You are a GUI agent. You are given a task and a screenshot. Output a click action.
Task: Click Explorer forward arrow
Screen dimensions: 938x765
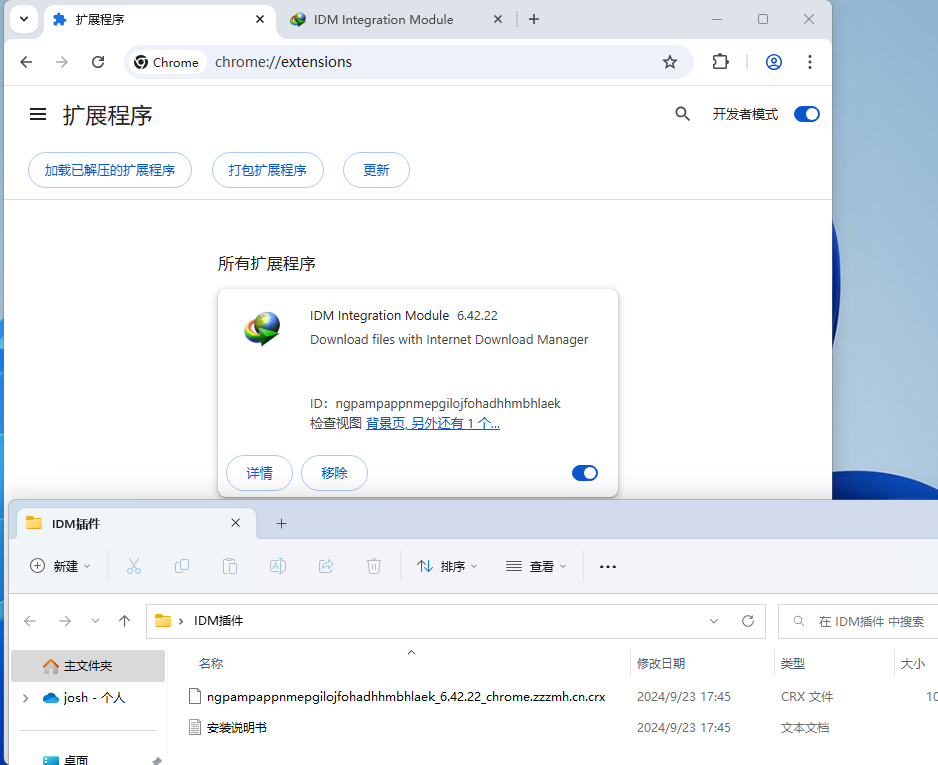click(x=65, y=621)
